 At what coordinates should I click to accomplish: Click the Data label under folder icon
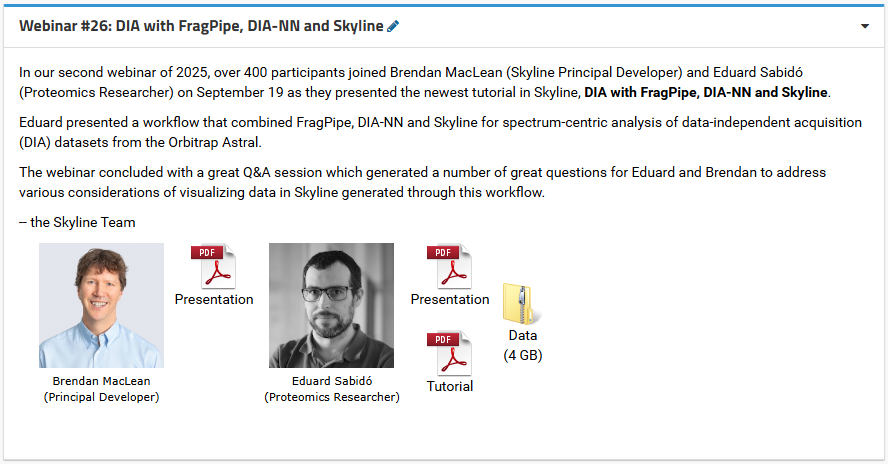point(522,336)
